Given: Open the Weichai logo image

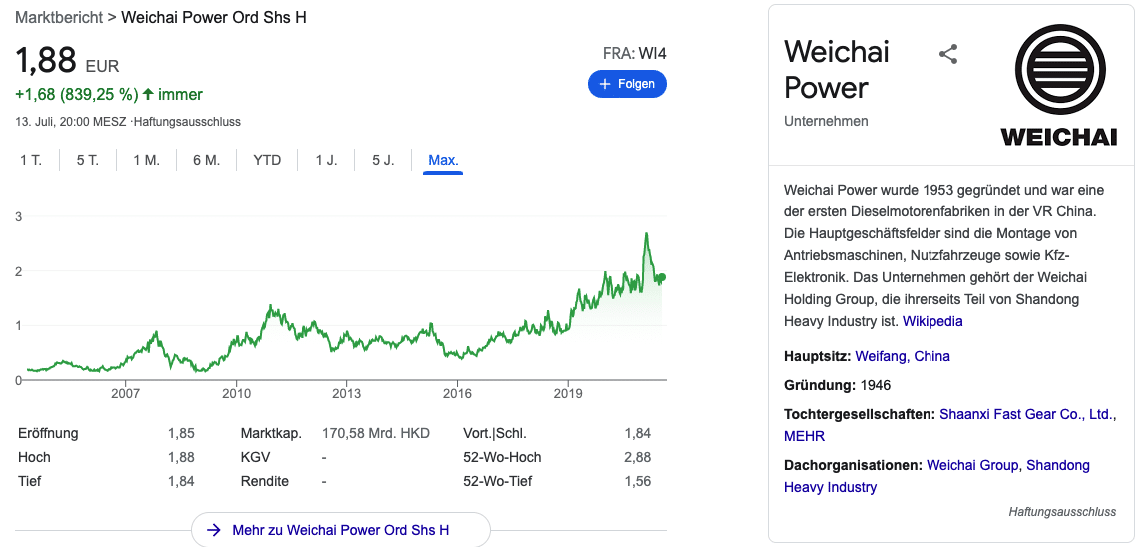Looking at the screenshot, I should 1058,85.
